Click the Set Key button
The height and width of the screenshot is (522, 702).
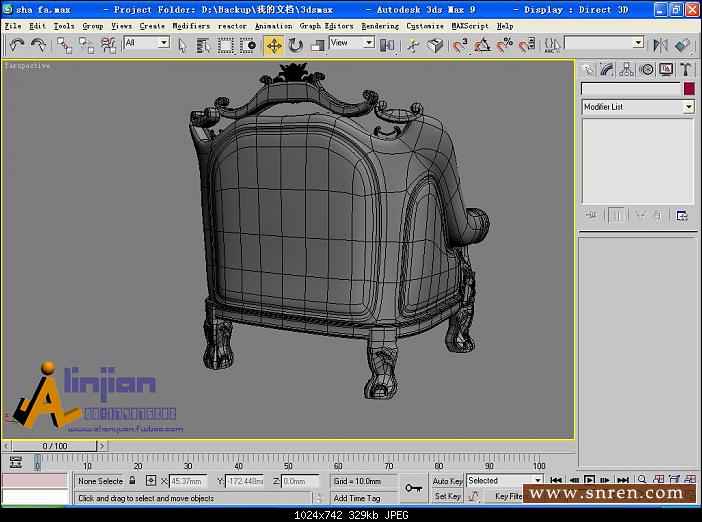pyautogui.click(x=447, y=496)
